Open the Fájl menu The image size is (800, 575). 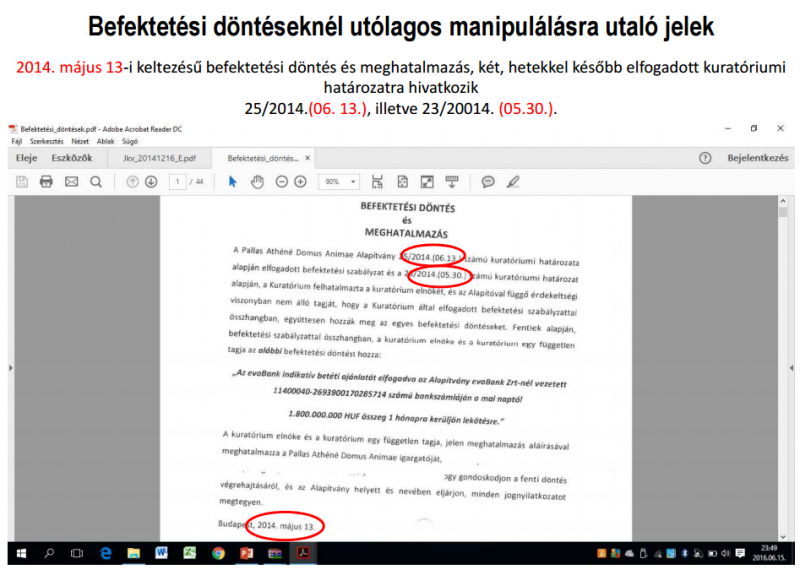pyautogui.click(x=16, y=141)
